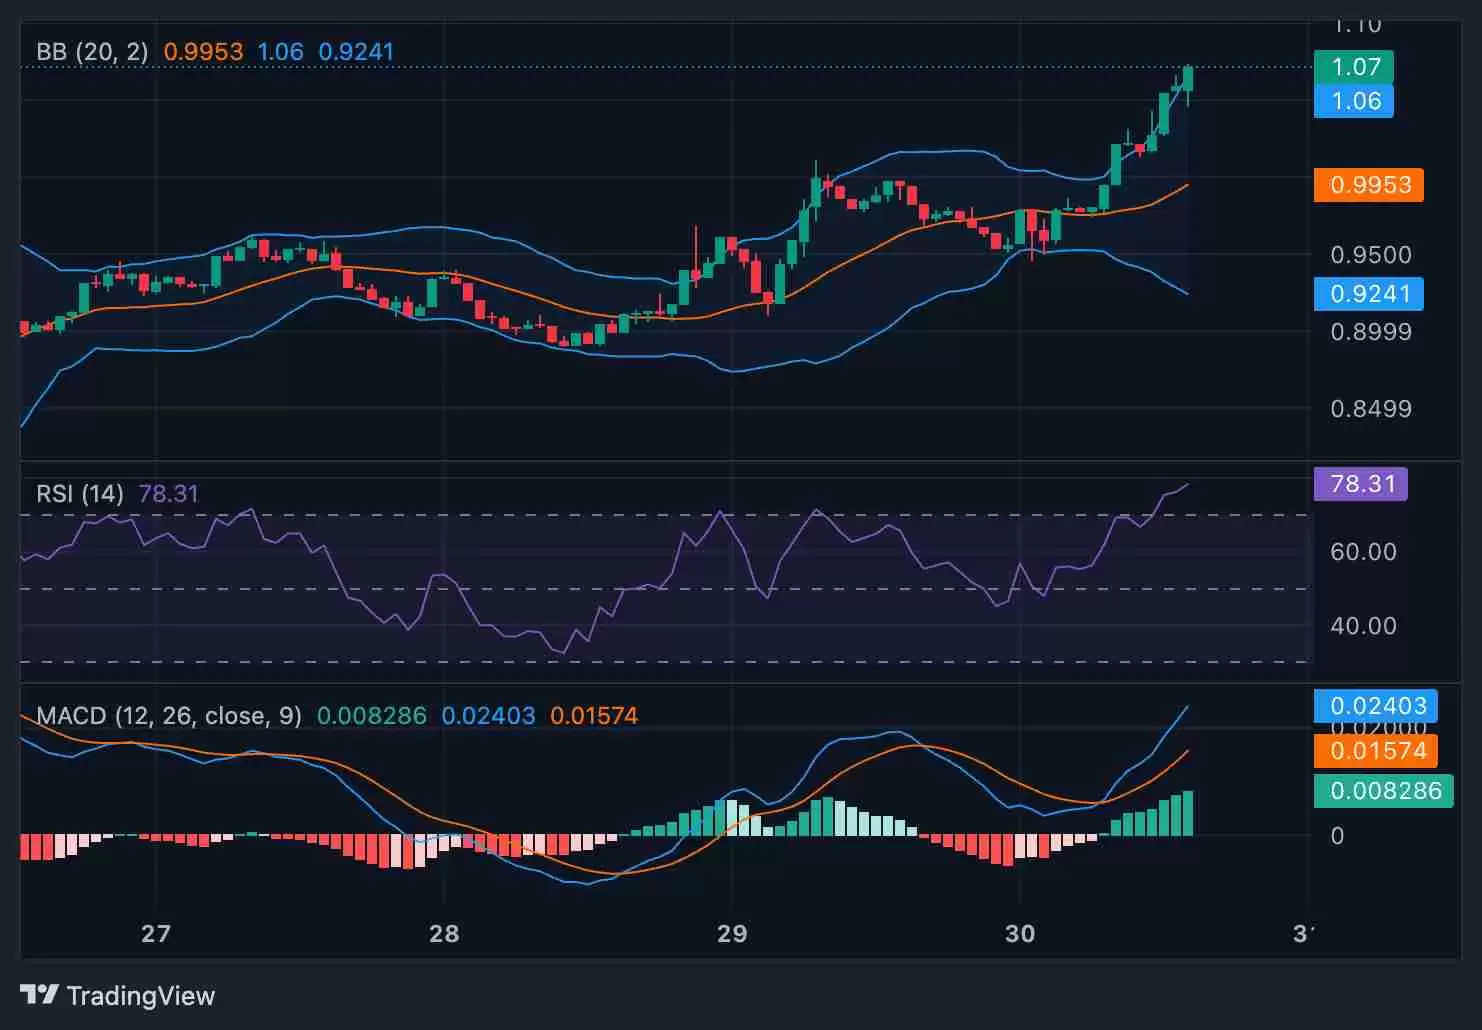Click the blue 1.06 upper band price tag
The image size is (1482, 1030).
tap(1354, 101)
